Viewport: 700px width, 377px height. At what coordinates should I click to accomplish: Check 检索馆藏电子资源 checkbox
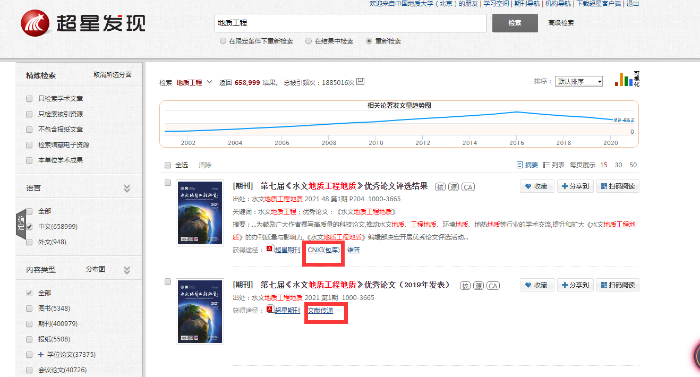29,145
